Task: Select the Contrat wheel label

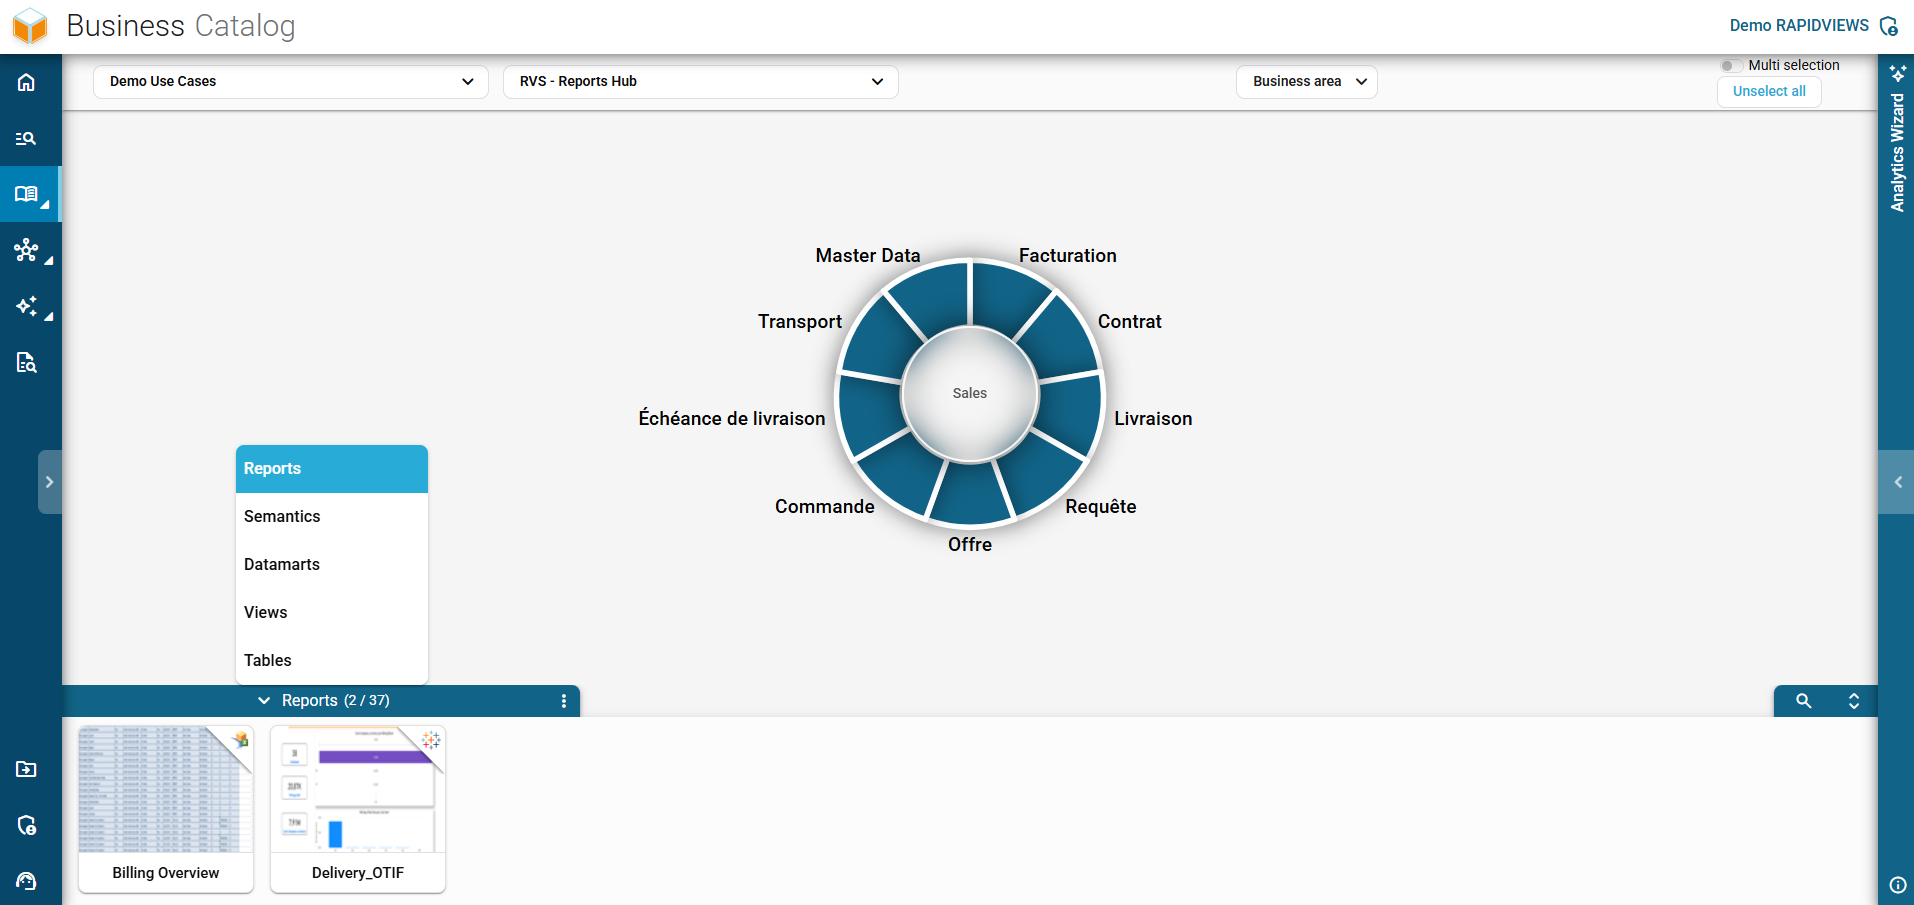Action: (1130, 322)
